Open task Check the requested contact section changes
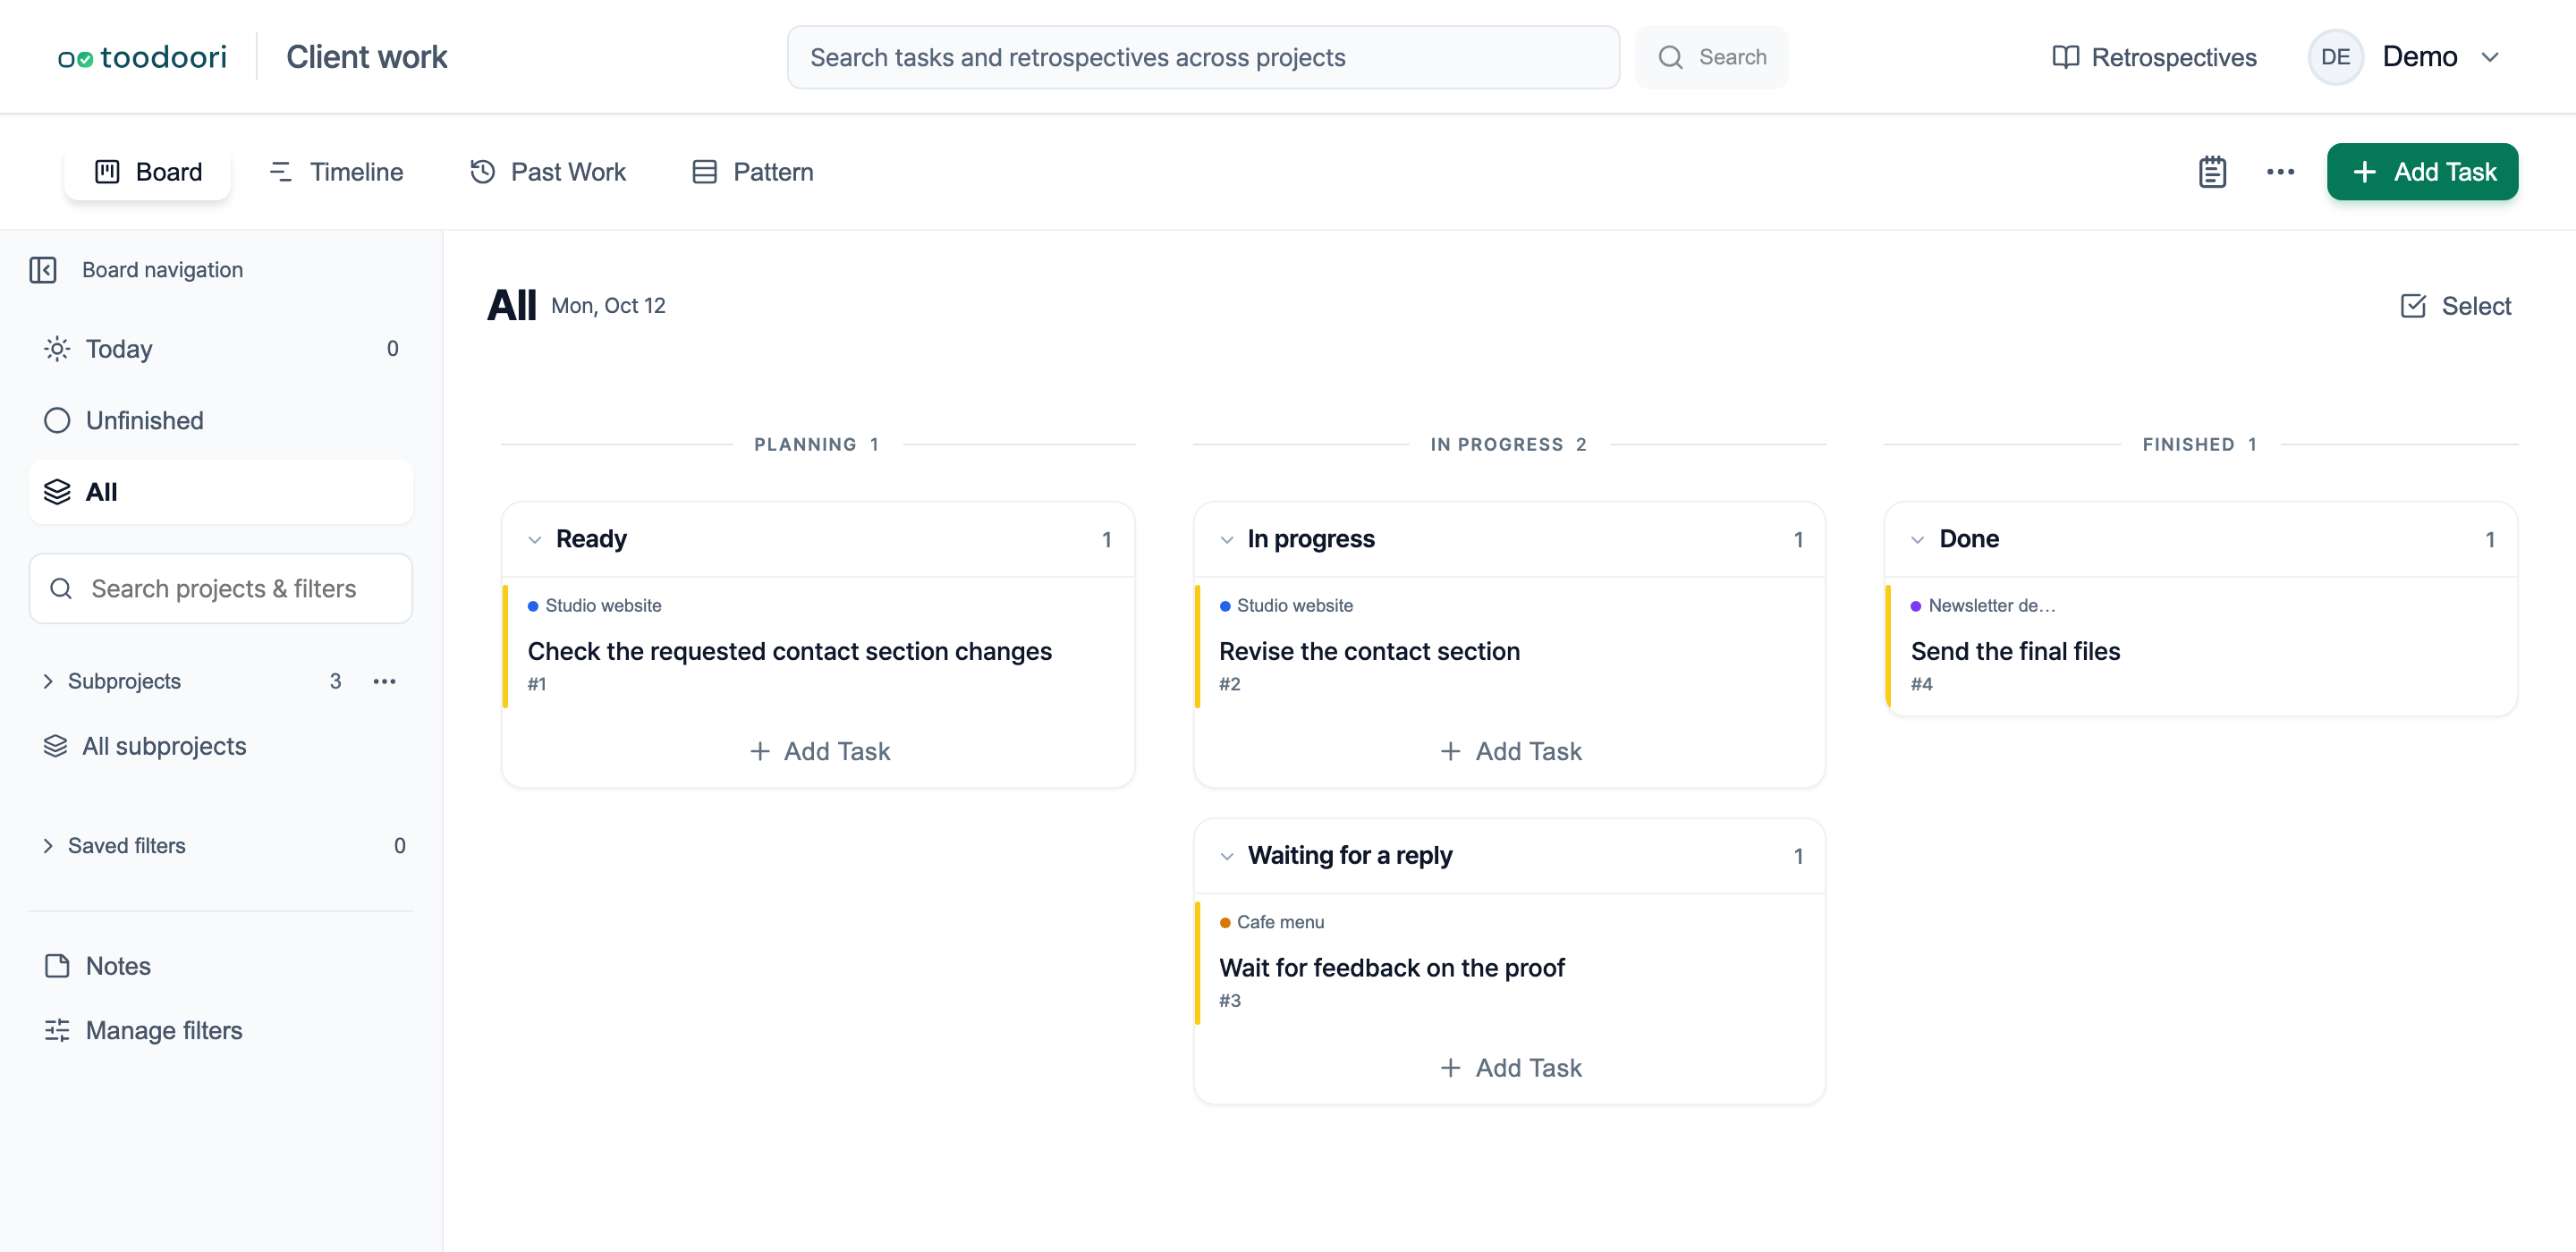 (x=790, y=652)
